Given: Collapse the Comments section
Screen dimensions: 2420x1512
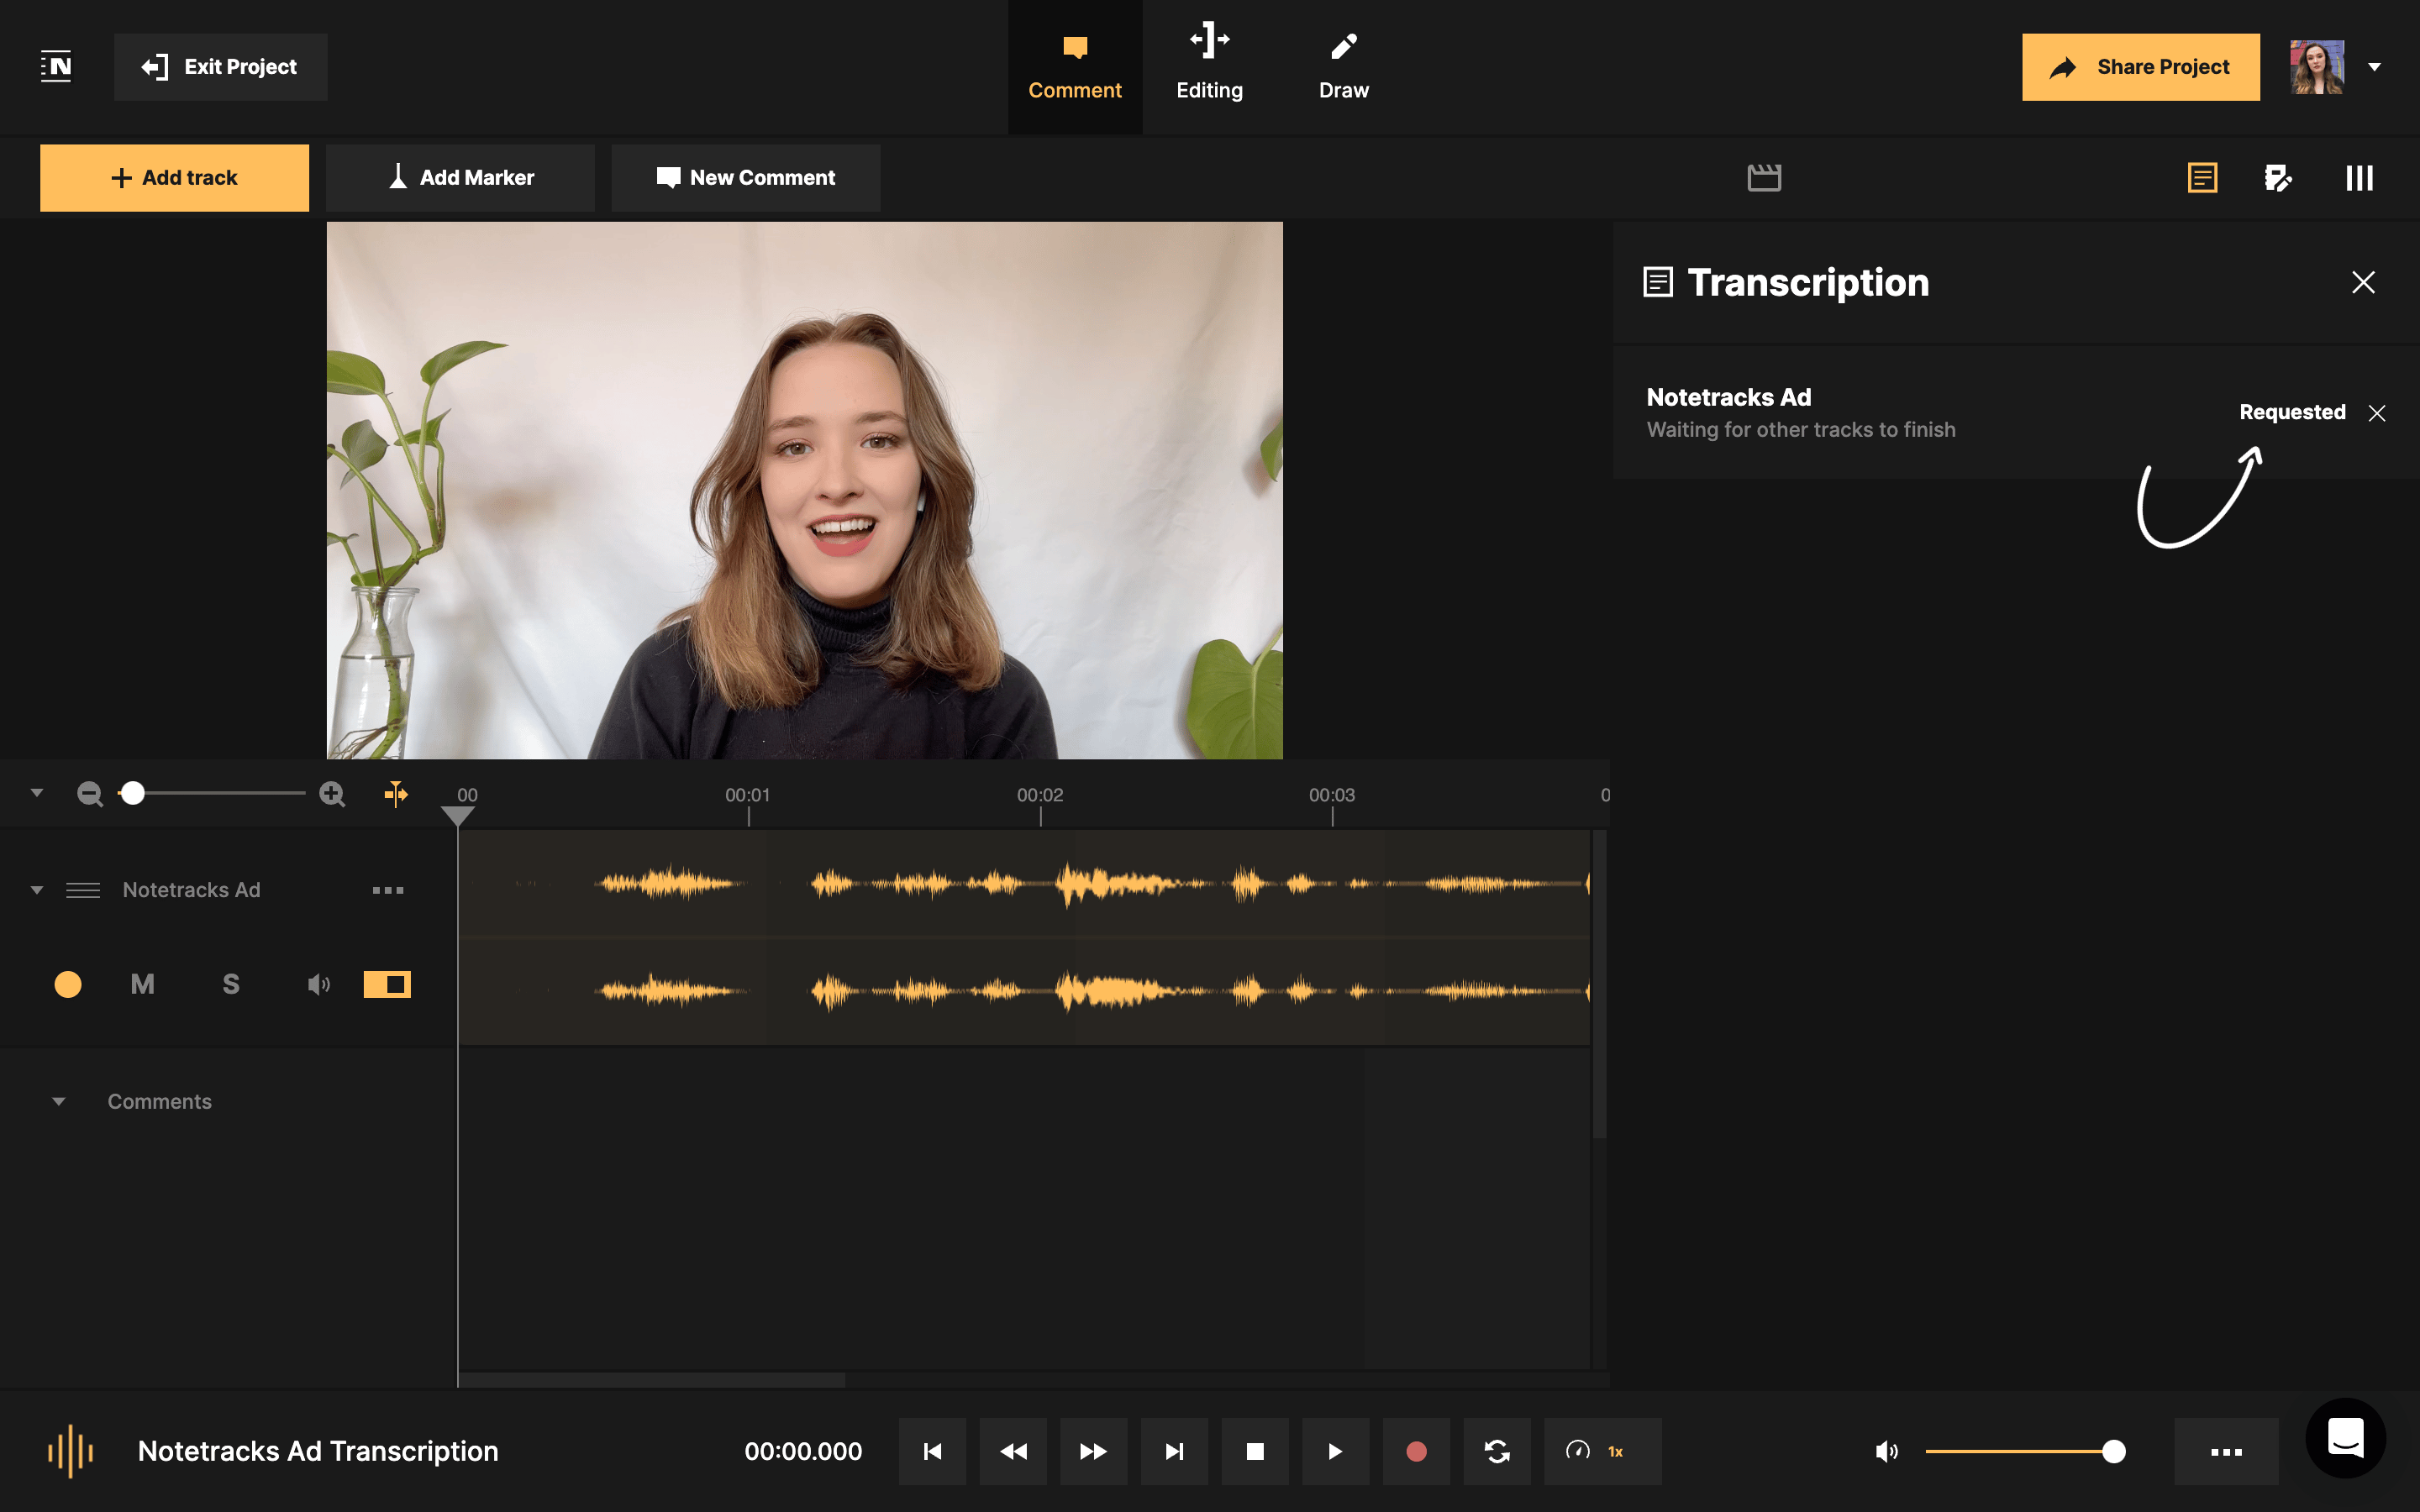Looking at the screenshot, I should click(x=58, y=1101).
